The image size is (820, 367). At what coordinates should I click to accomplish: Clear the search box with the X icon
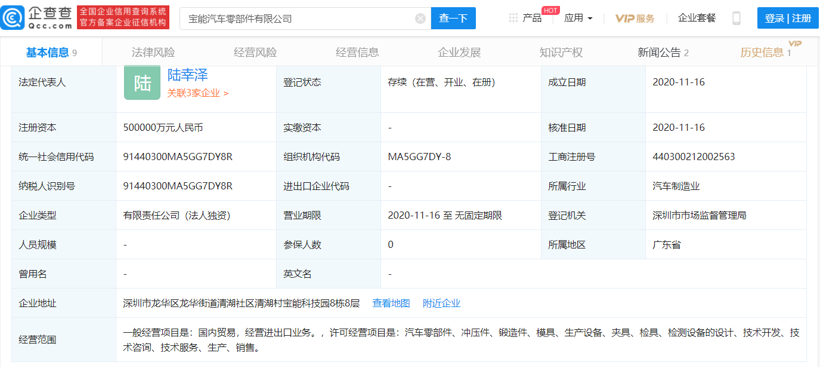420,19
